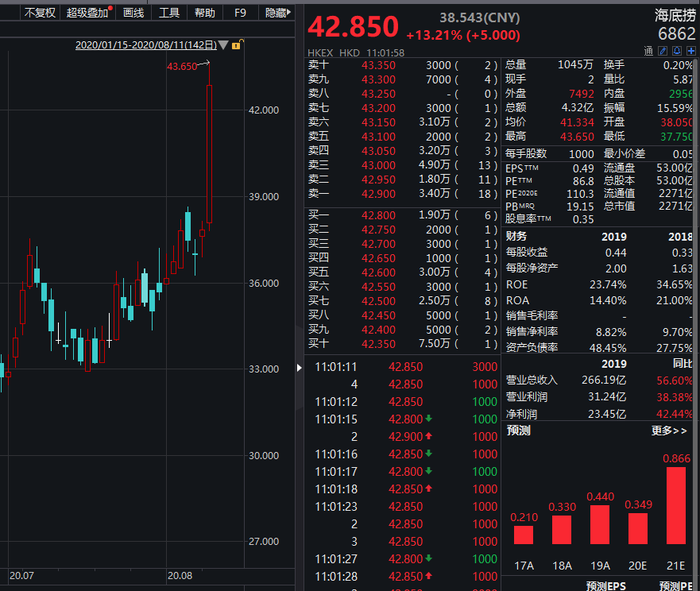This screenshot has height=591, width=700.
Task: Click the PE TTM 86.8 value
Action: [583, 181]
